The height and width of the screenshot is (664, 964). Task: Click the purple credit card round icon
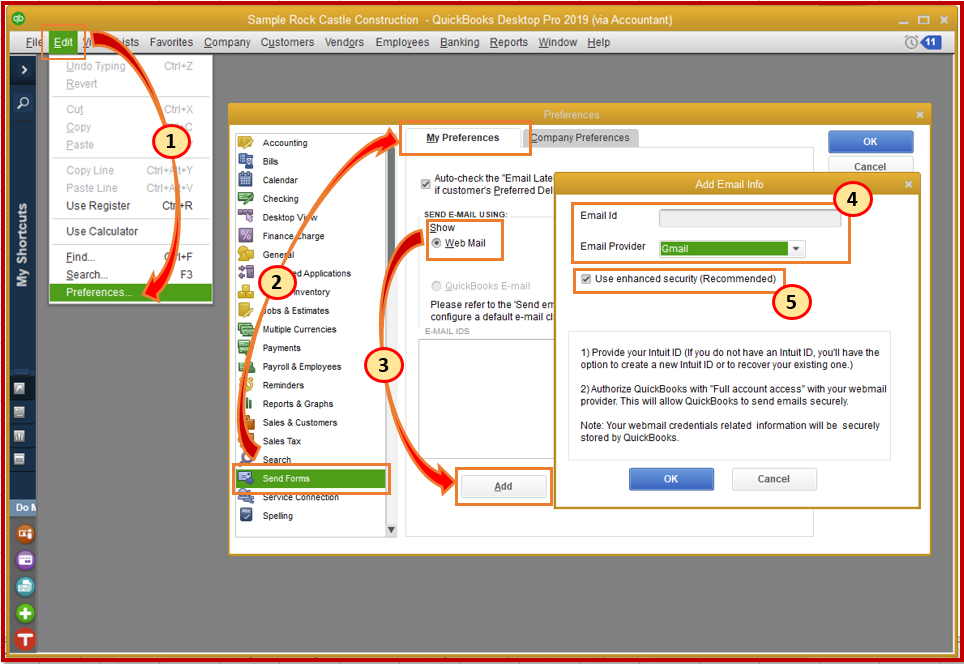25,560
